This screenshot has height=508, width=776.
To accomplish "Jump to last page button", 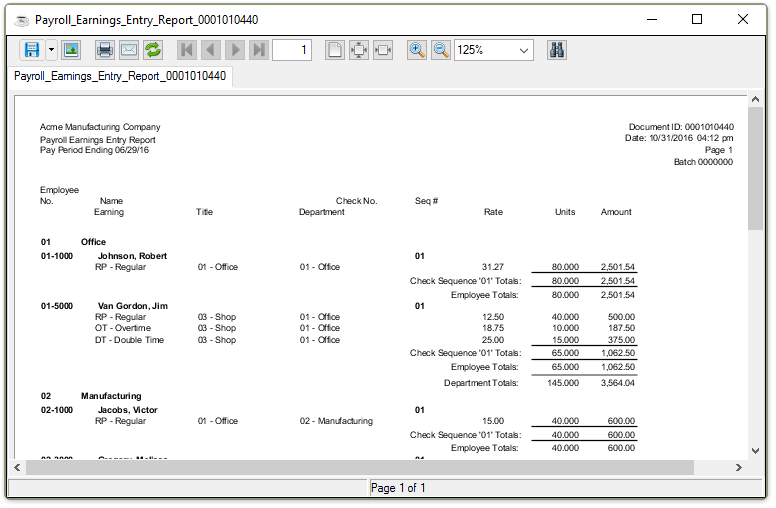I will click(x=259, y=50).
